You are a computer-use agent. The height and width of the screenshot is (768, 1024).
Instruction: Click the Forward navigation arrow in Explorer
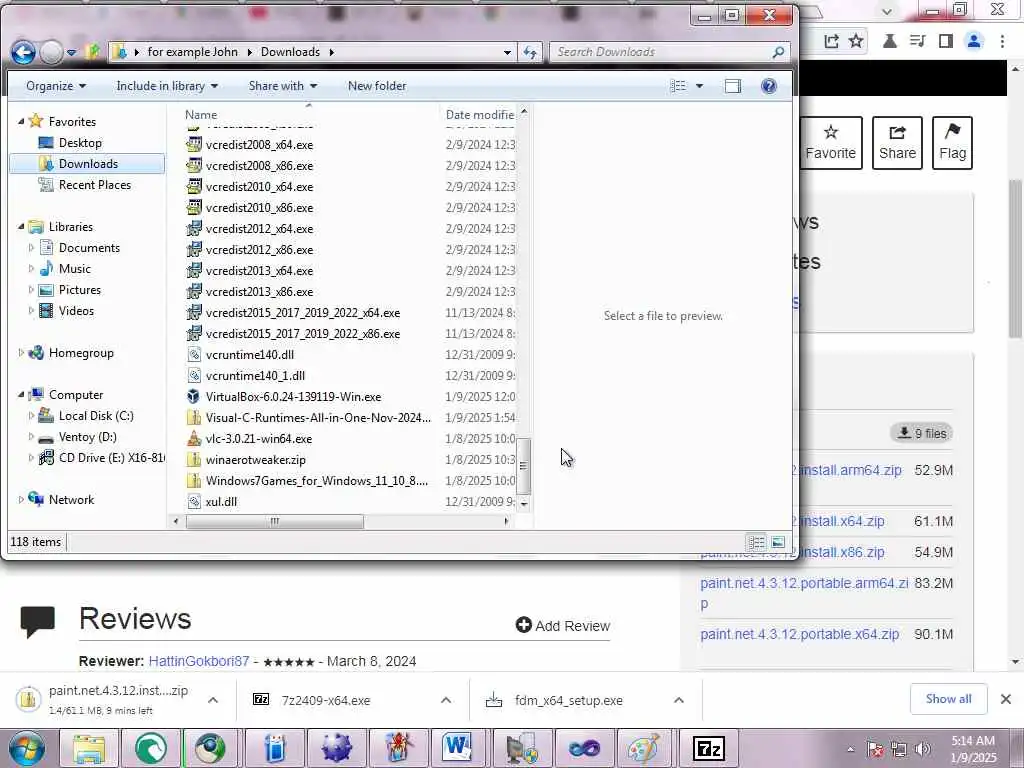click(52, 52)
